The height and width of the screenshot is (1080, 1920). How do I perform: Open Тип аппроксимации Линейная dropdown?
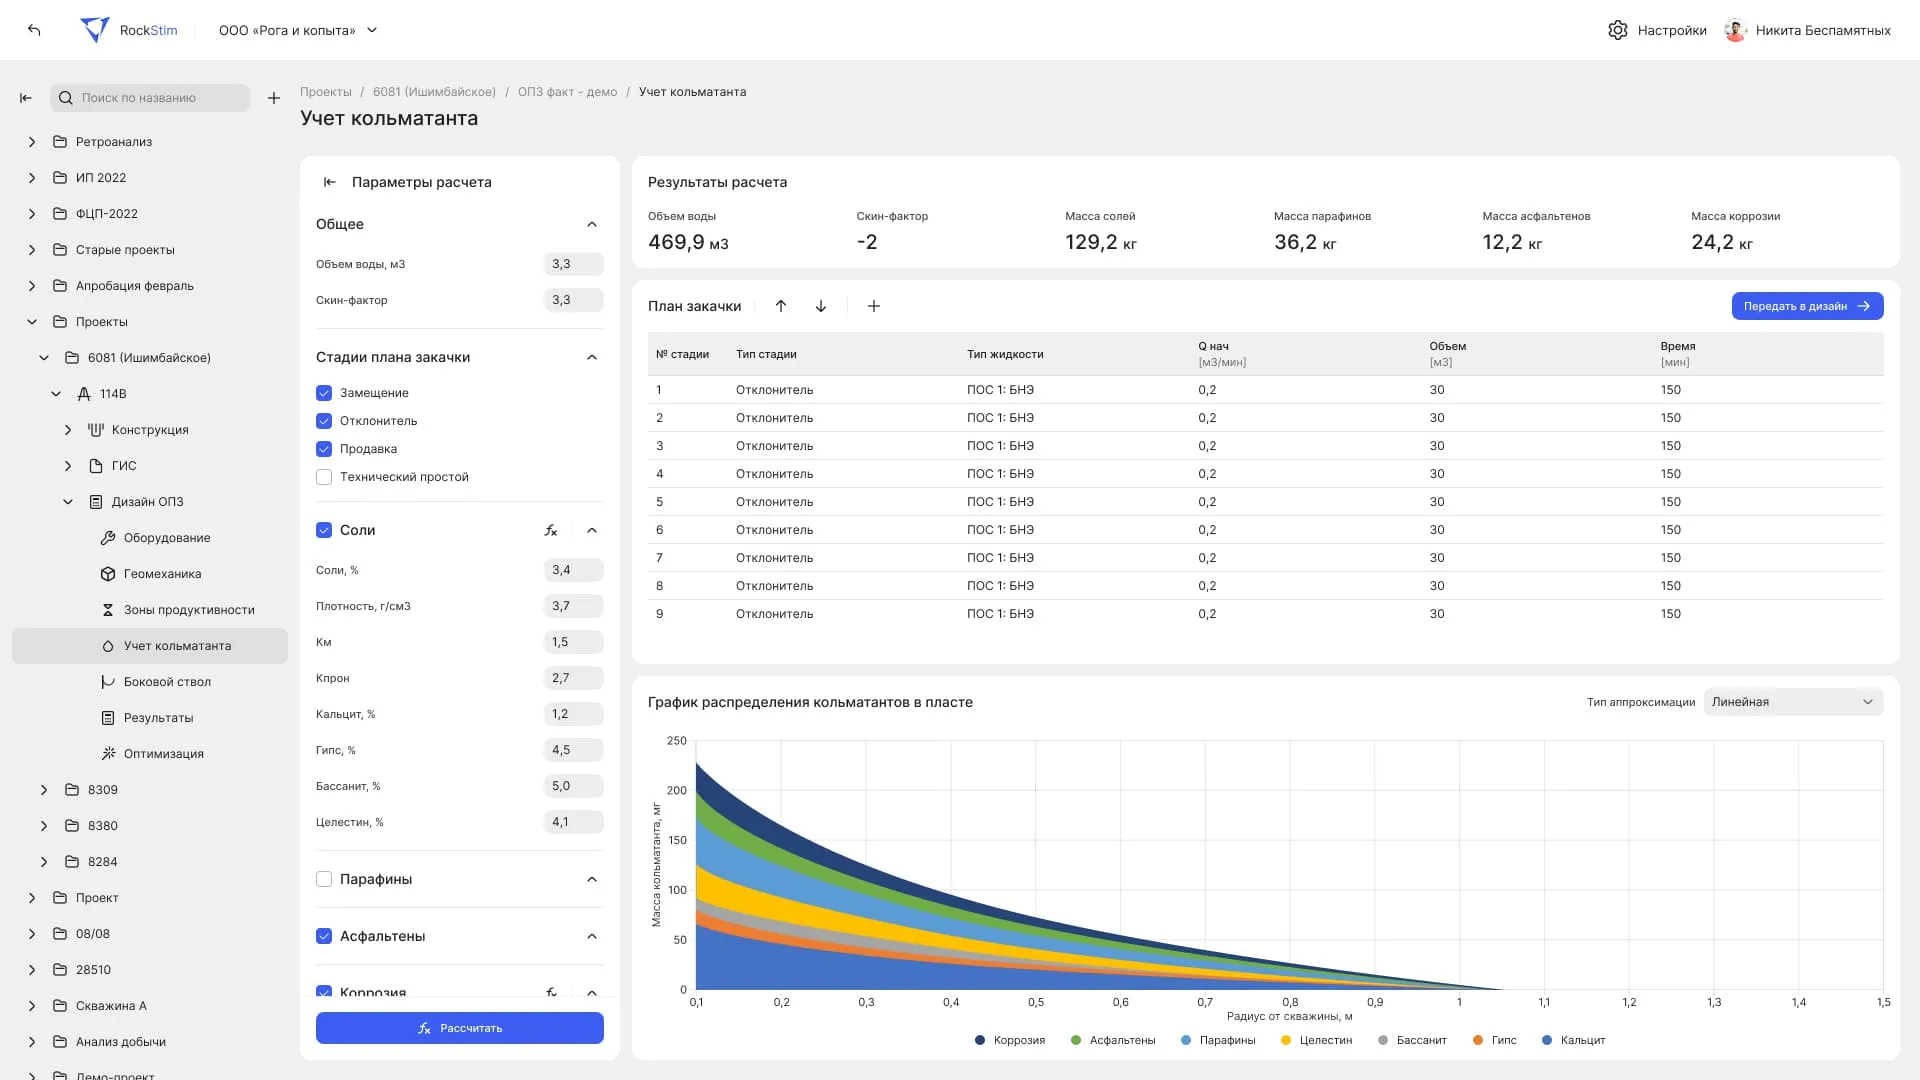click(x=1792, y=702)
